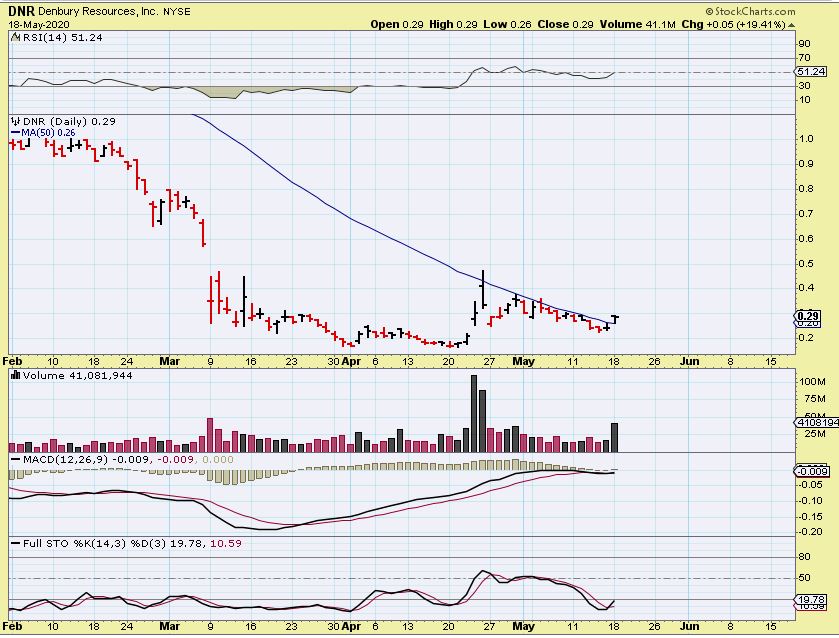Click the NYSE exchange label

[177, 11]
